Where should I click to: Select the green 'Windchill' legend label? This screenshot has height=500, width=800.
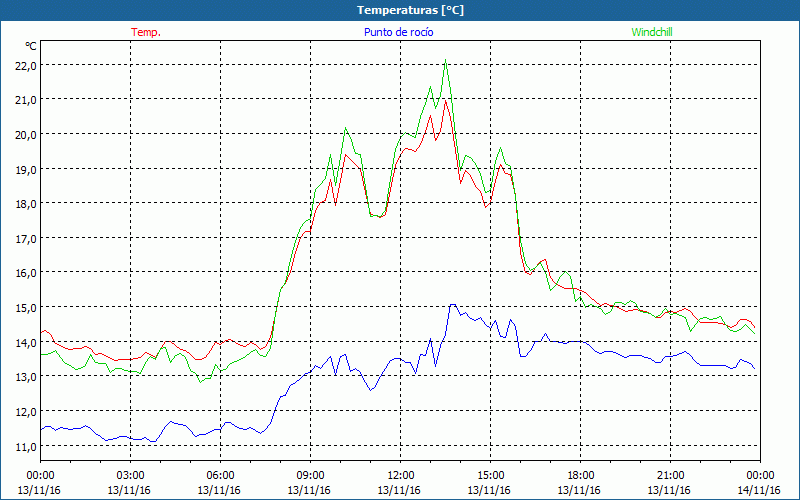coord(652,32)
